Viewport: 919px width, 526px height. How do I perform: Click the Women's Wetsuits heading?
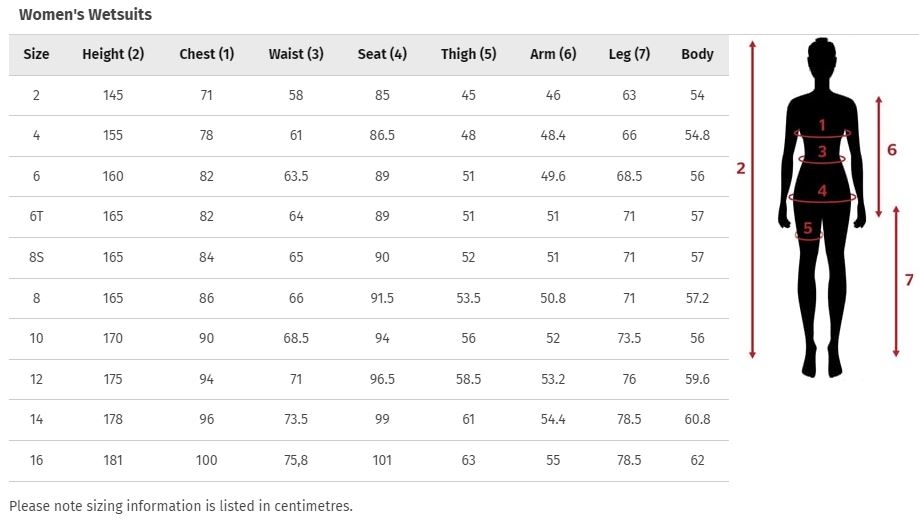[86, 15]
